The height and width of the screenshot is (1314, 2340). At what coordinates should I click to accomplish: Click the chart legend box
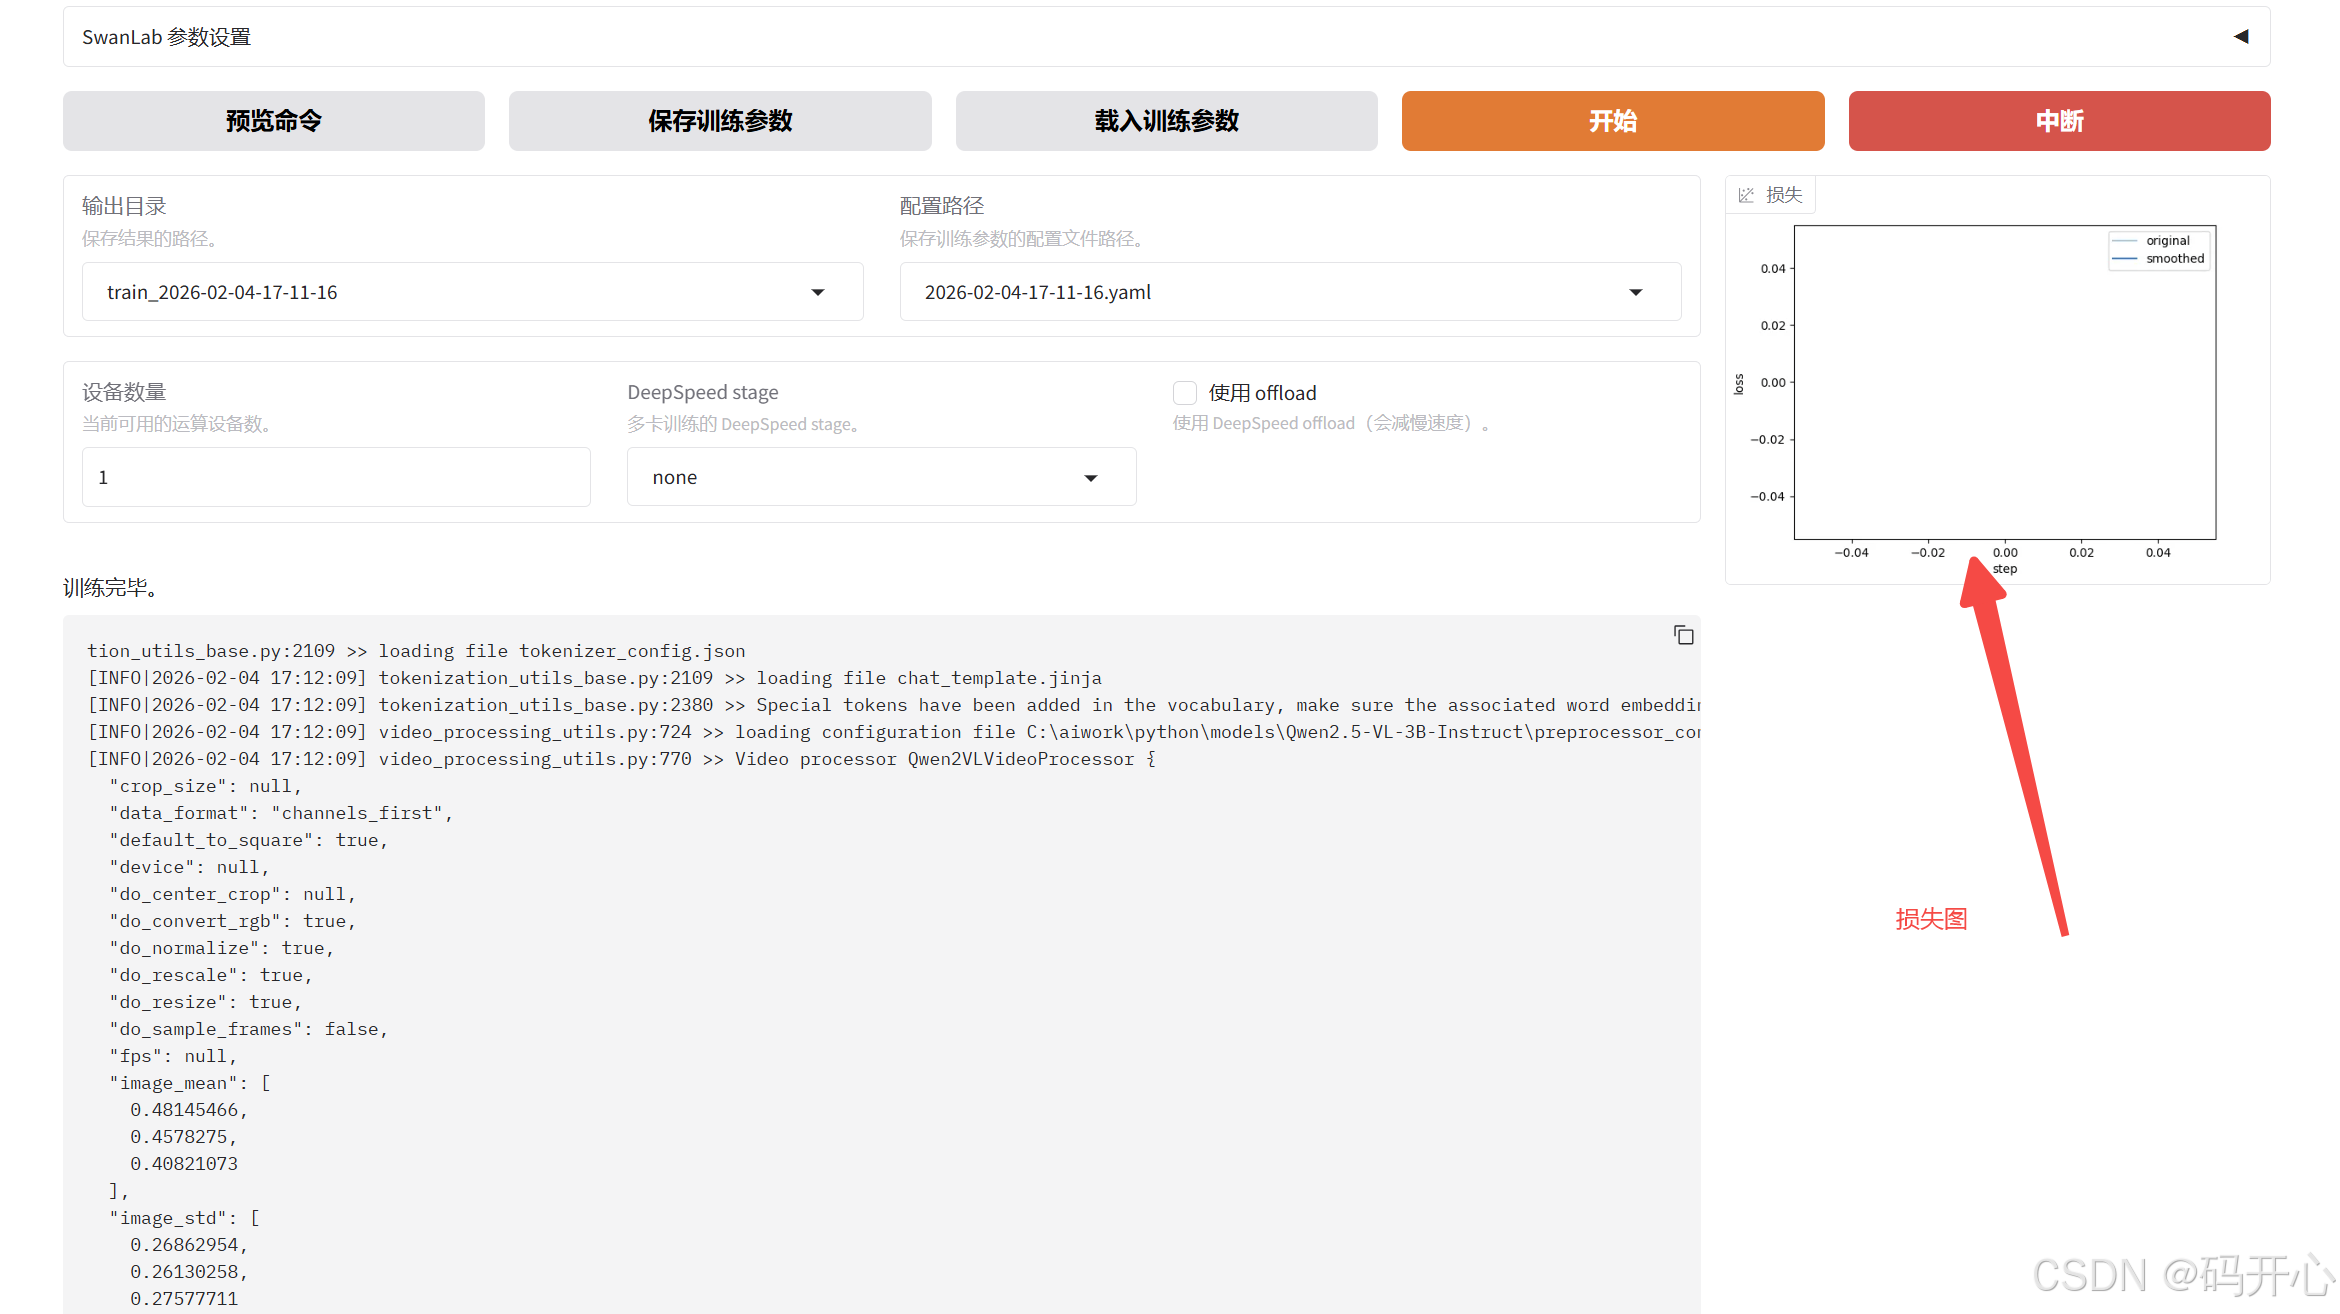pos(2159,250)
